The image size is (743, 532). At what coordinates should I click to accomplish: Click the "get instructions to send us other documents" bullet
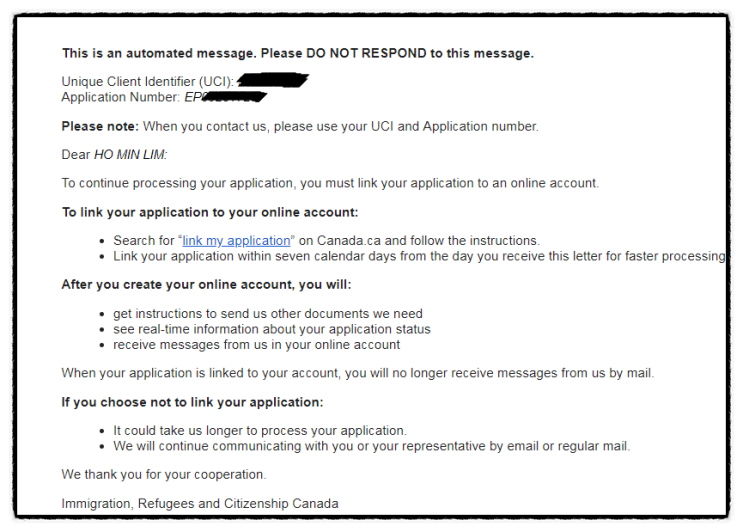point(267,314)
